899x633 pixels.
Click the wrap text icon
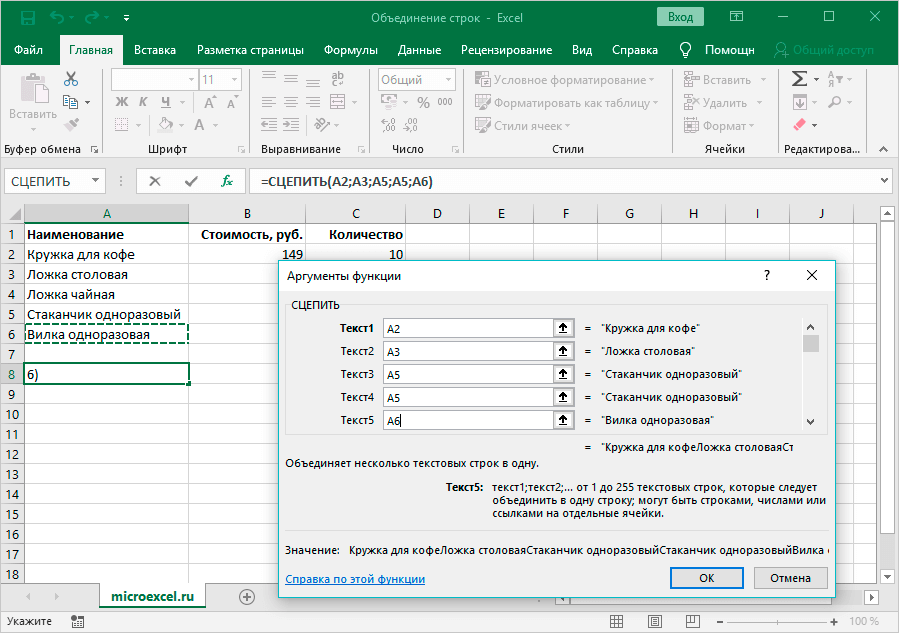[338, 79]
